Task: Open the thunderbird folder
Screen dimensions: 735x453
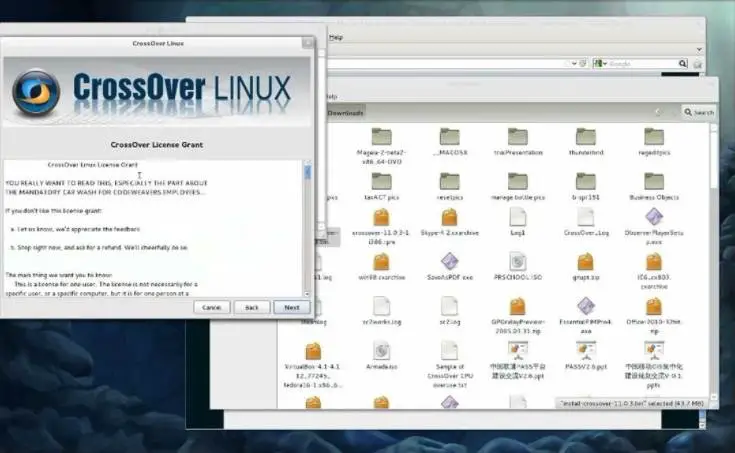Action: pyautogui.click(x=586, y=142)
